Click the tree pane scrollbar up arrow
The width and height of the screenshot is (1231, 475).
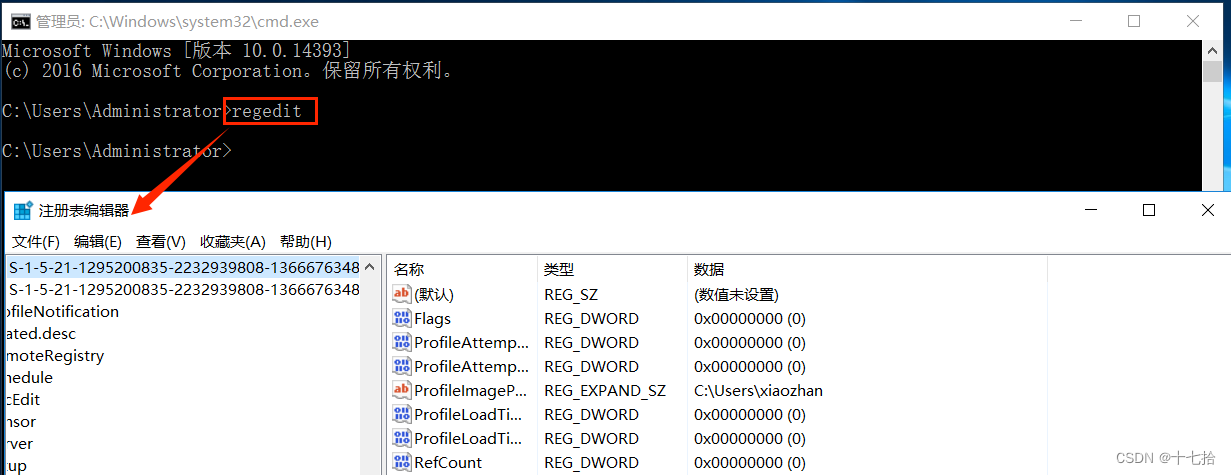pyautogui.click(x=370, y=267)
